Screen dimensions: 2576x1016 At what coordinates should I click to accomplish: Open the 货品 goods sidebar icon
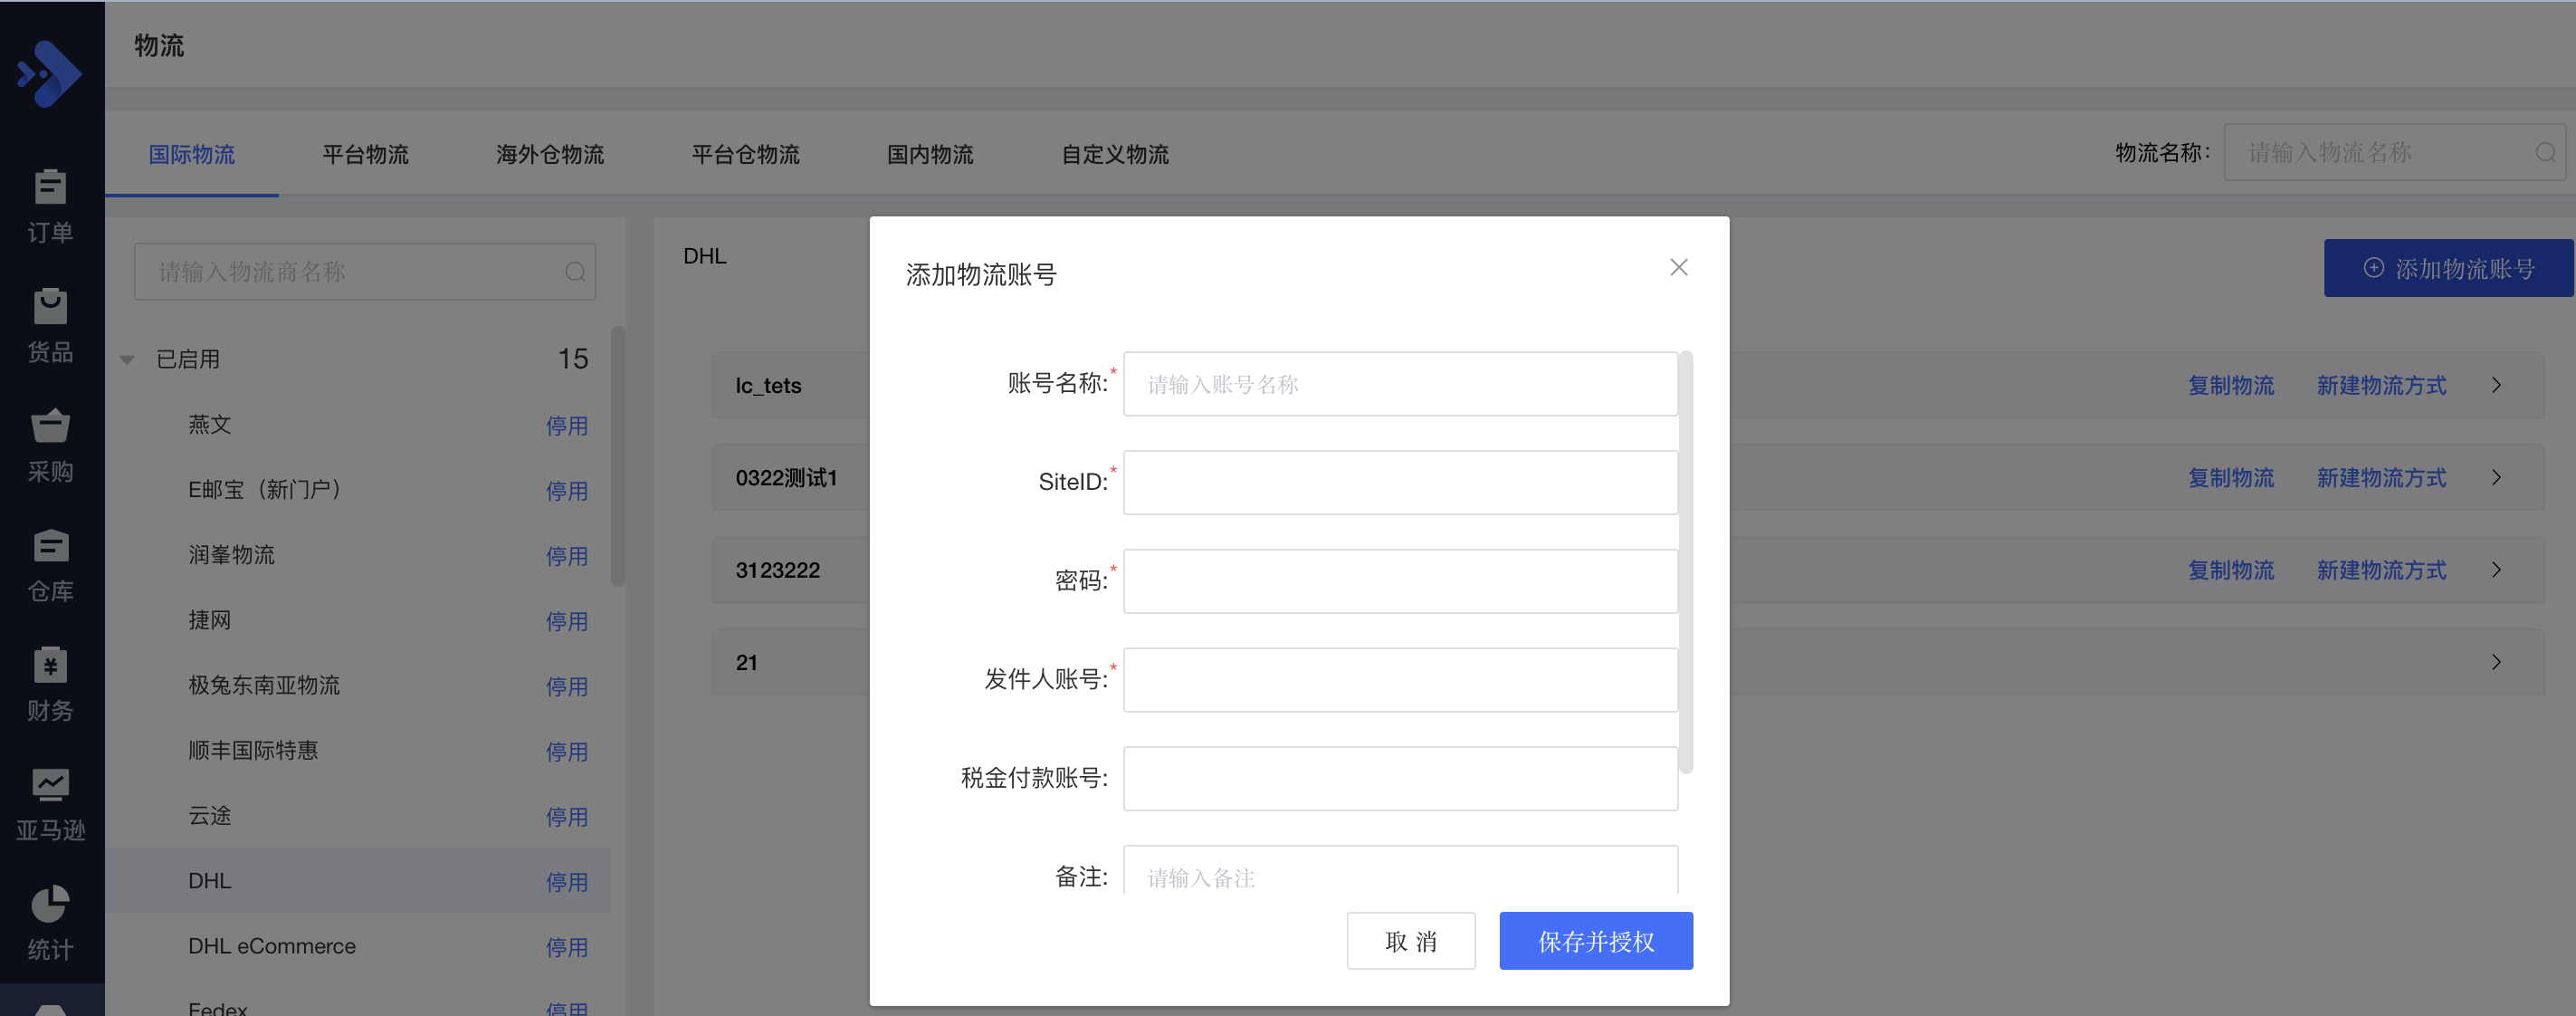[x=50, y=326]
